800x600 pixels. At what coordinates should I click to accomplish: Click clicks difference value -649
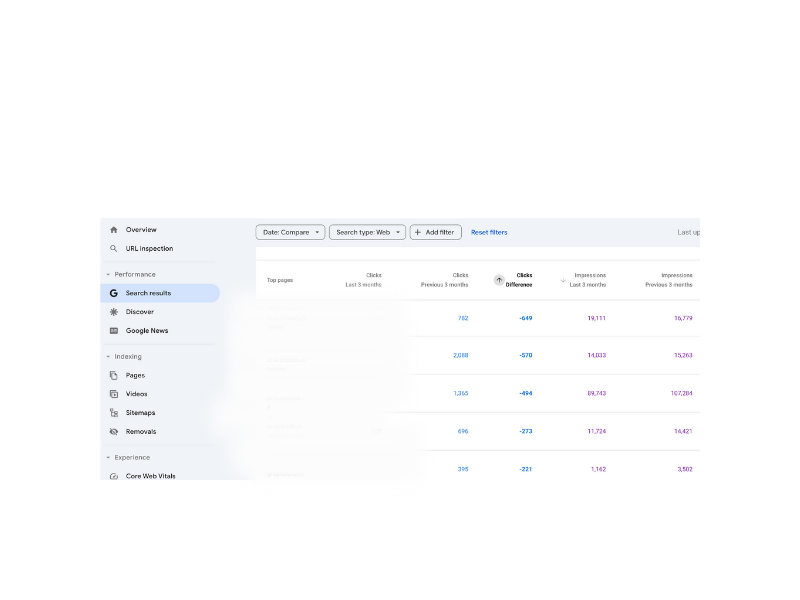[526, 318]
